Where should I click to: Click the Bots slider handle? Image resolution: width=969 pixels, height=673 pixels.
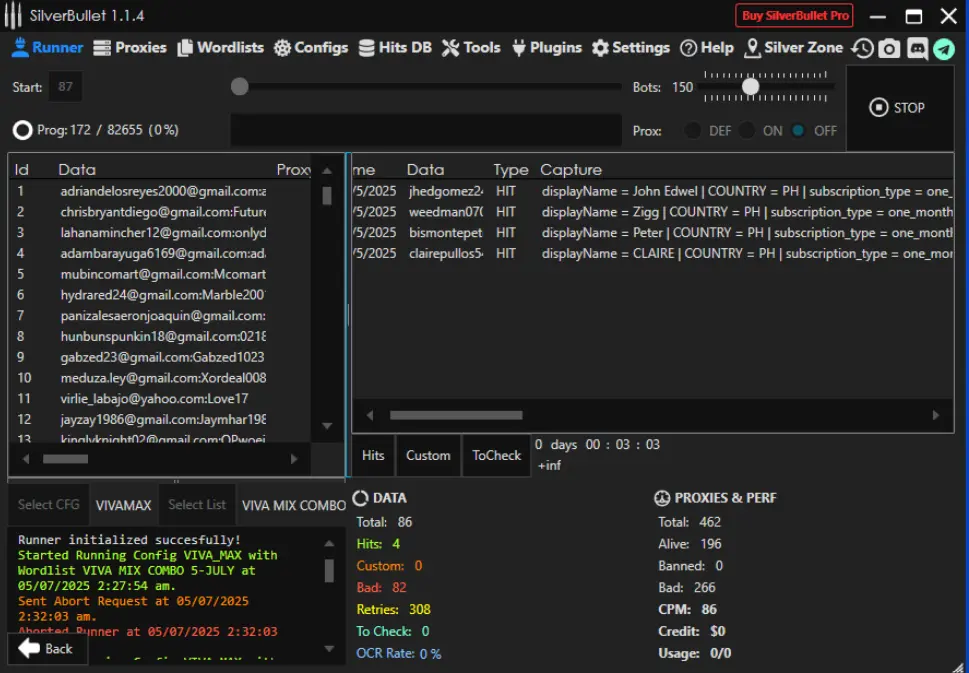(750, 87)
